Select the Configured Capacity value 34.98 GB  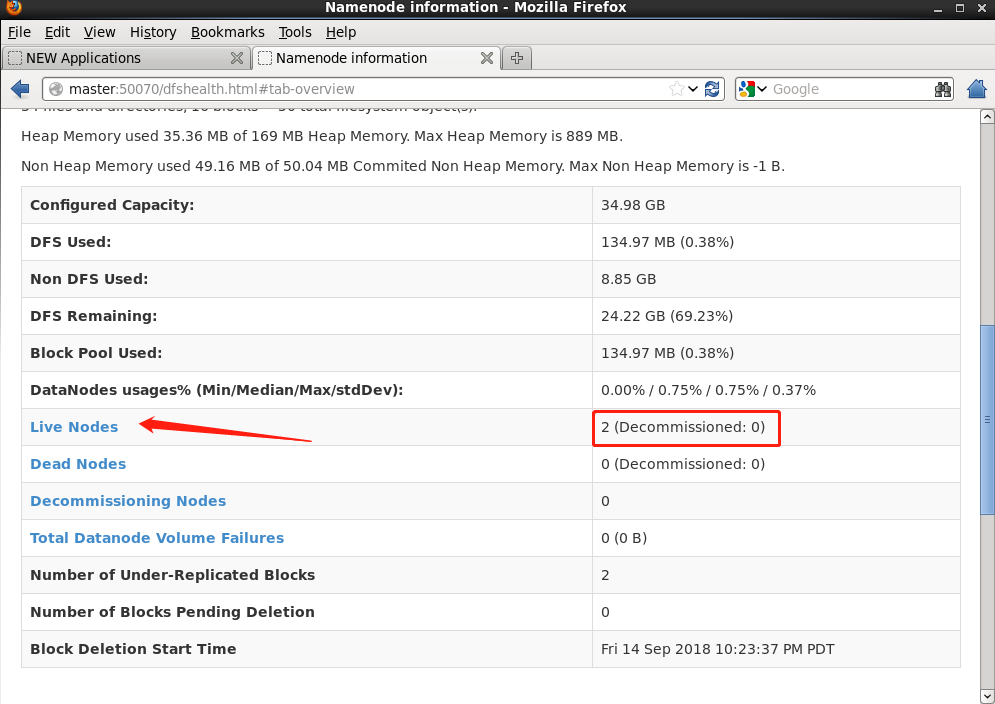[x=633, y=205]
